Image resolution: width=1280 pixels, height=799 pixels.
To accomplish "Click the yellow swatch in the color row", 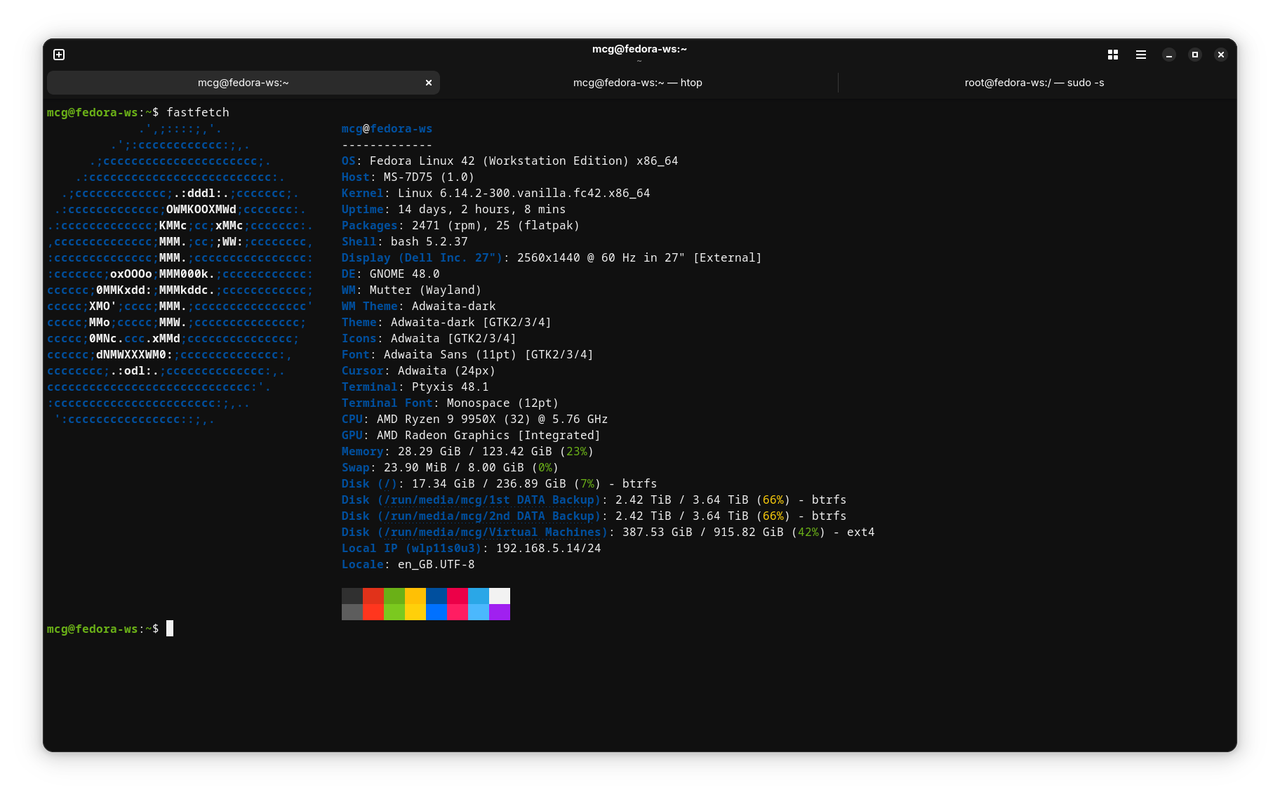I will click(x=416, y=603).
